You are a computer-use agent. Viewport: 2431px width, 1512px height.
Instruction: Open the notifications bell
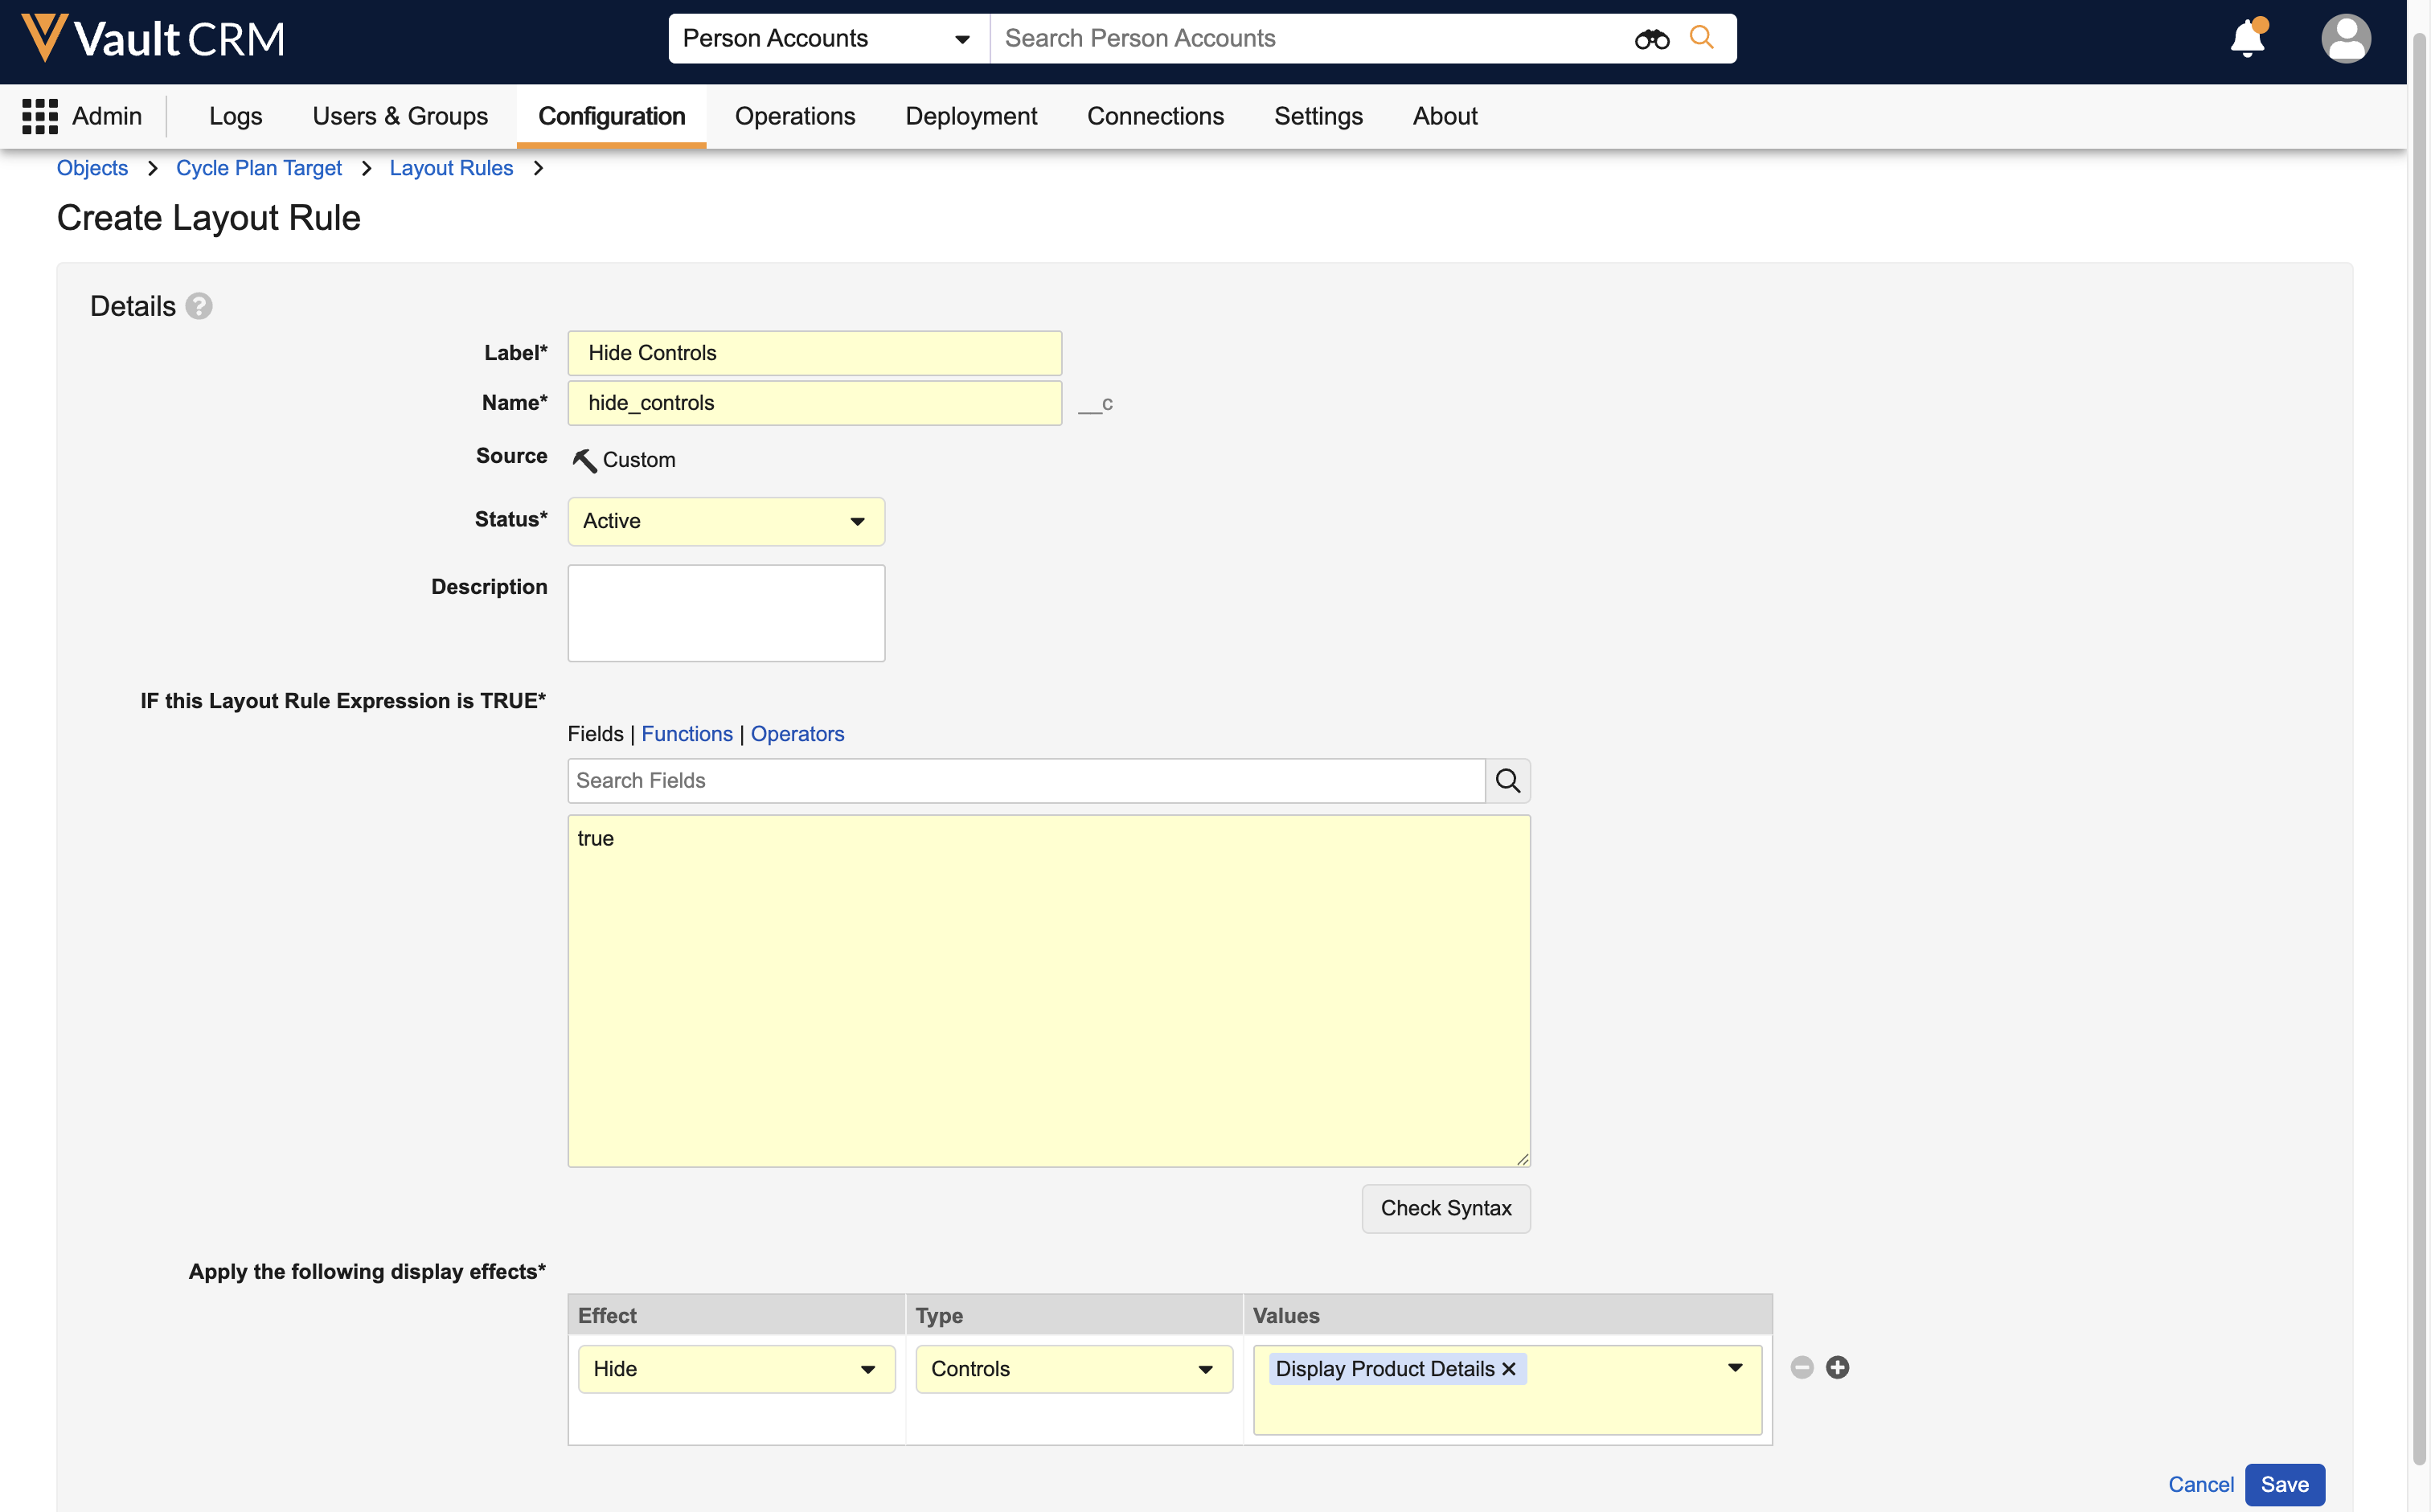point(2247,39)
